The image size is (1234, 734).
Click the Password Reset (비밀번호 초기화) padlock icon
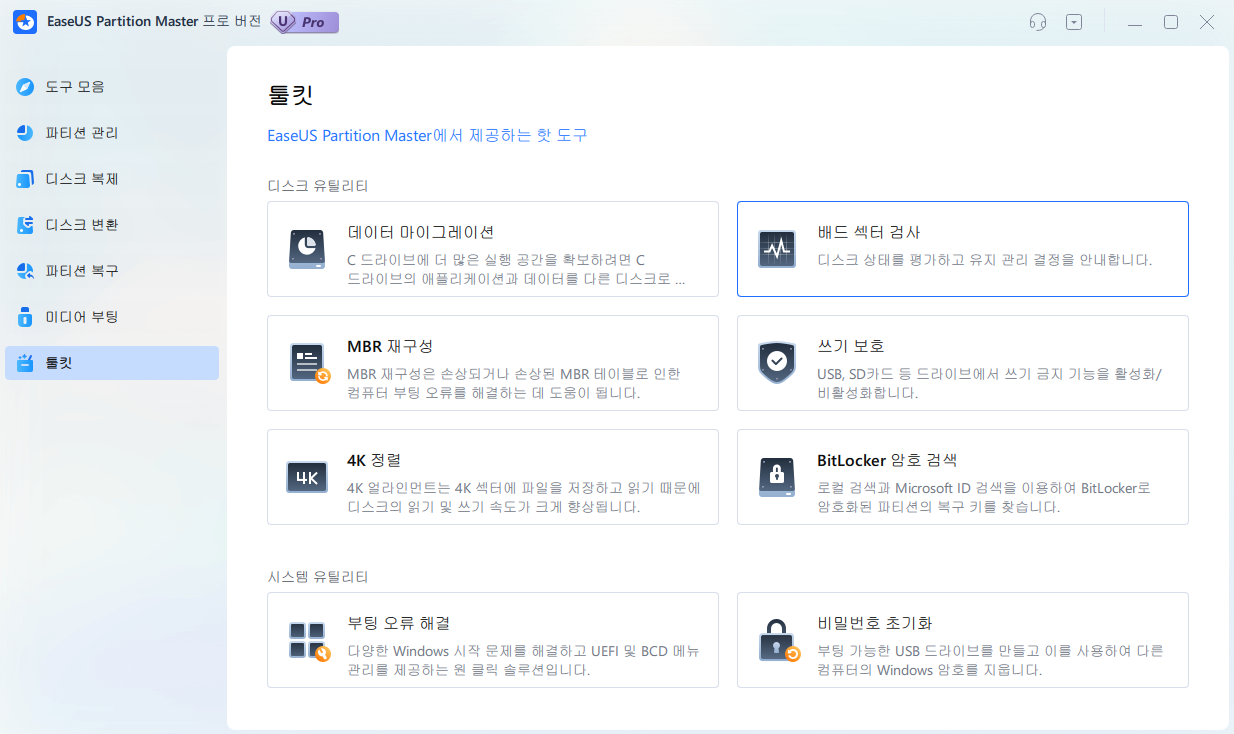point(777,640)
